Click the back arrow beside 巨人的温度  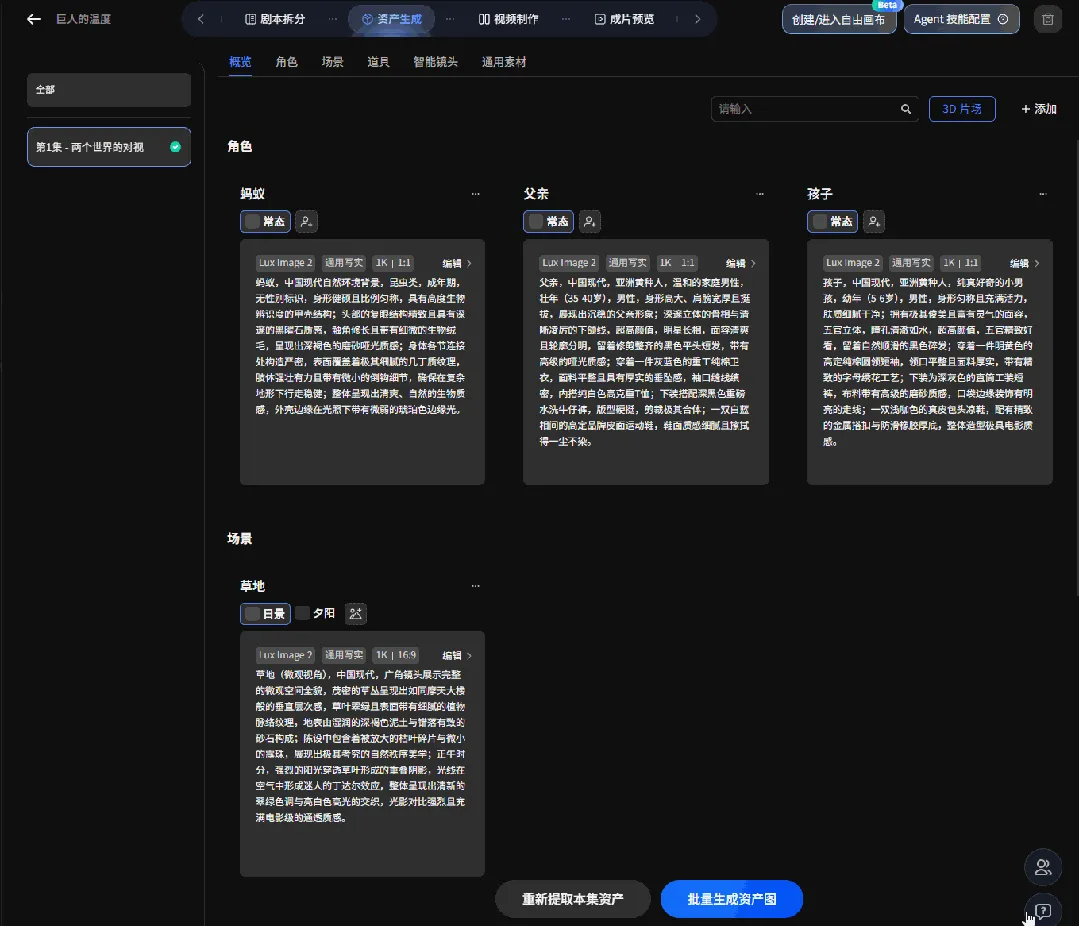coord(34,19)
